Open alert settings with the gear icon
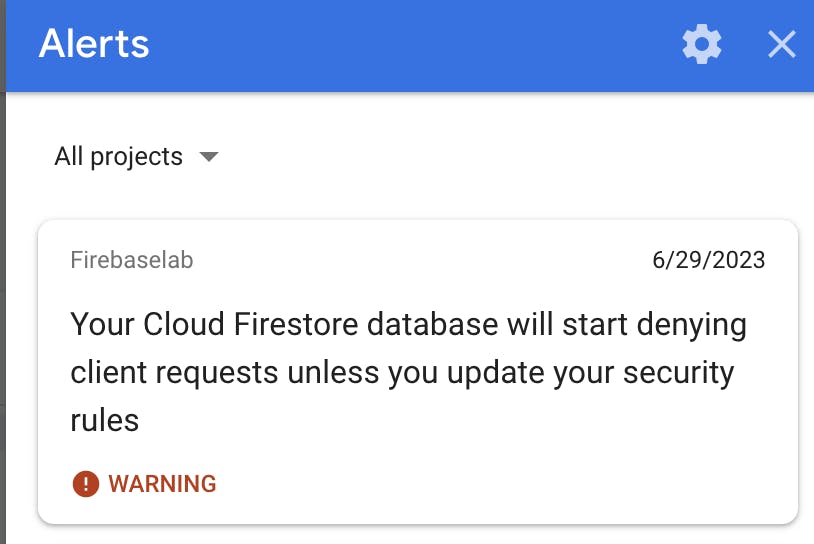Screen dimensions: 814x544 click(x=701, y=44)
